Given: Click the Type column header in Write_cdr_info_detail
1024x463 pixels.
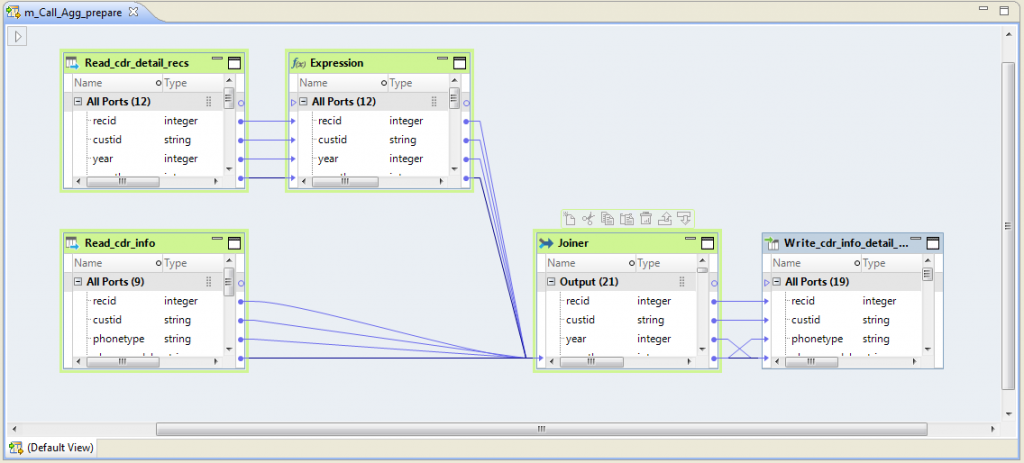Looking at the screenshot, I should tap(891, 263).
